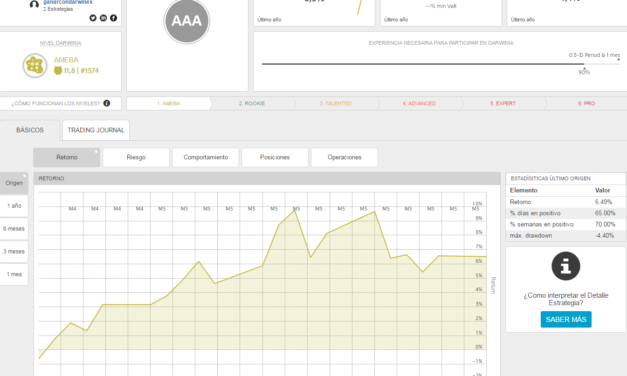This screenshot has width=627, height=376.
Task: Click the Elemento column header
Action: 523,190
